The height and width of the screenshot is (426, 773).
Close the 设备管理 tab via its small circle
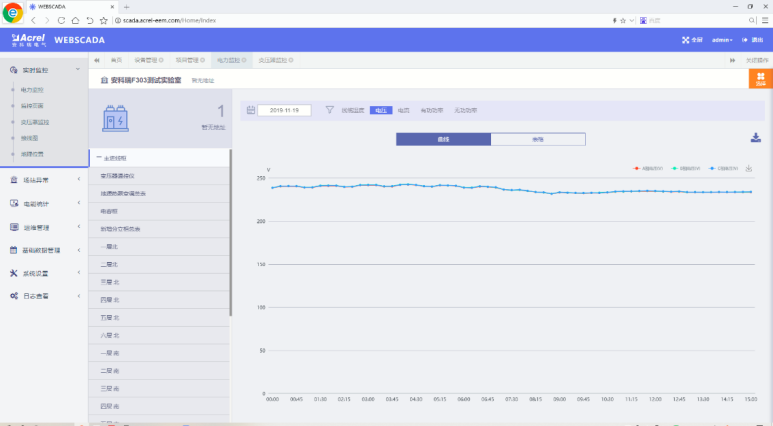(161, 60)
